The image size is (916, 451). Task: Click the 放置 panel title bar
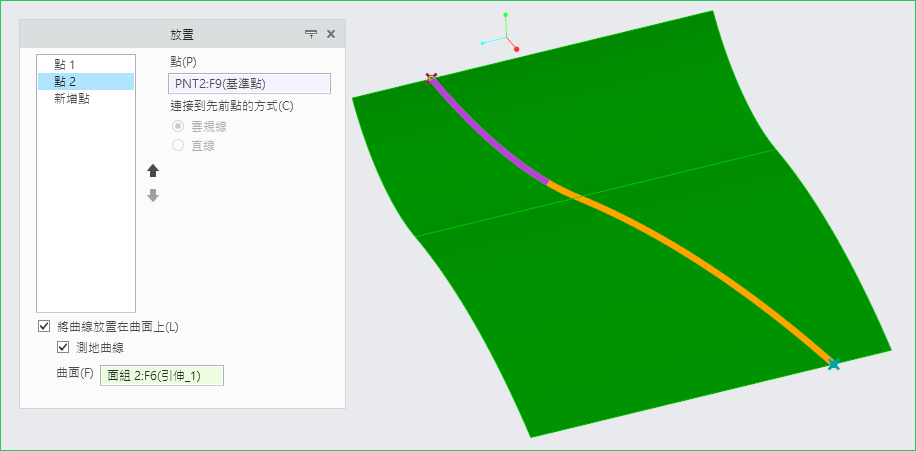182,34
